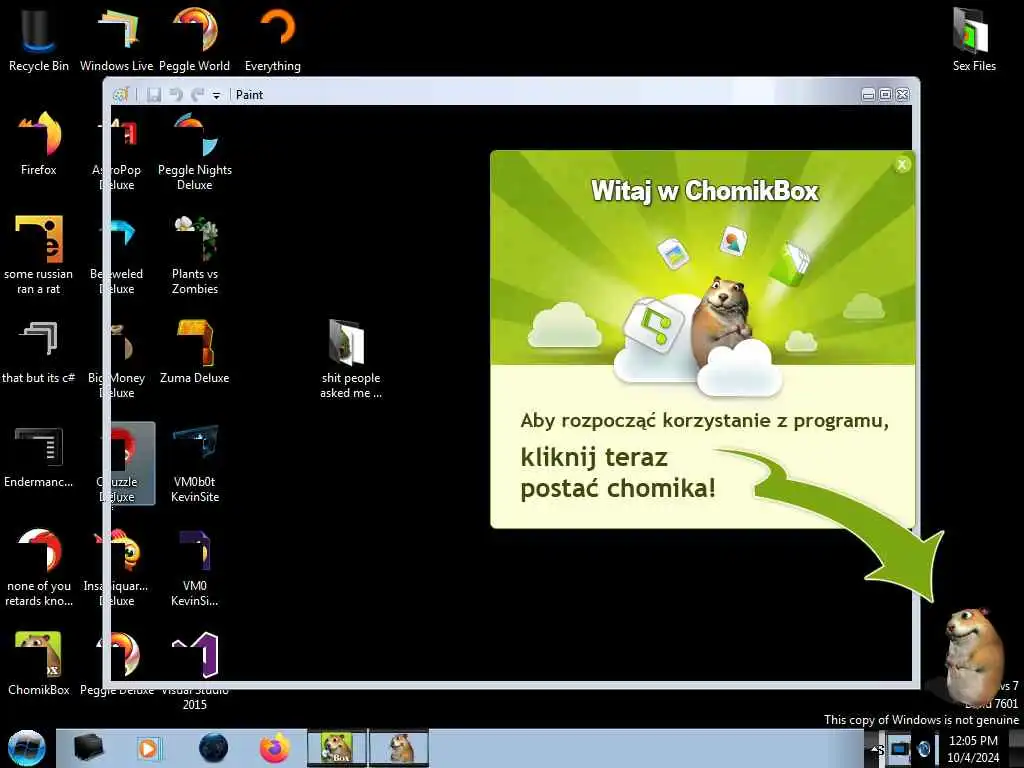Select the 'shit people asked me' folder
The height and width of the screenshot is (768, 1024).
[351, 359]
